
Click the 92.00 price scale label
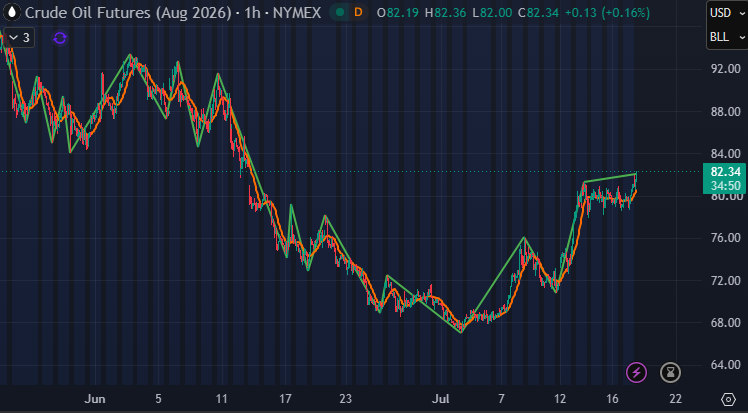(726, 69)
